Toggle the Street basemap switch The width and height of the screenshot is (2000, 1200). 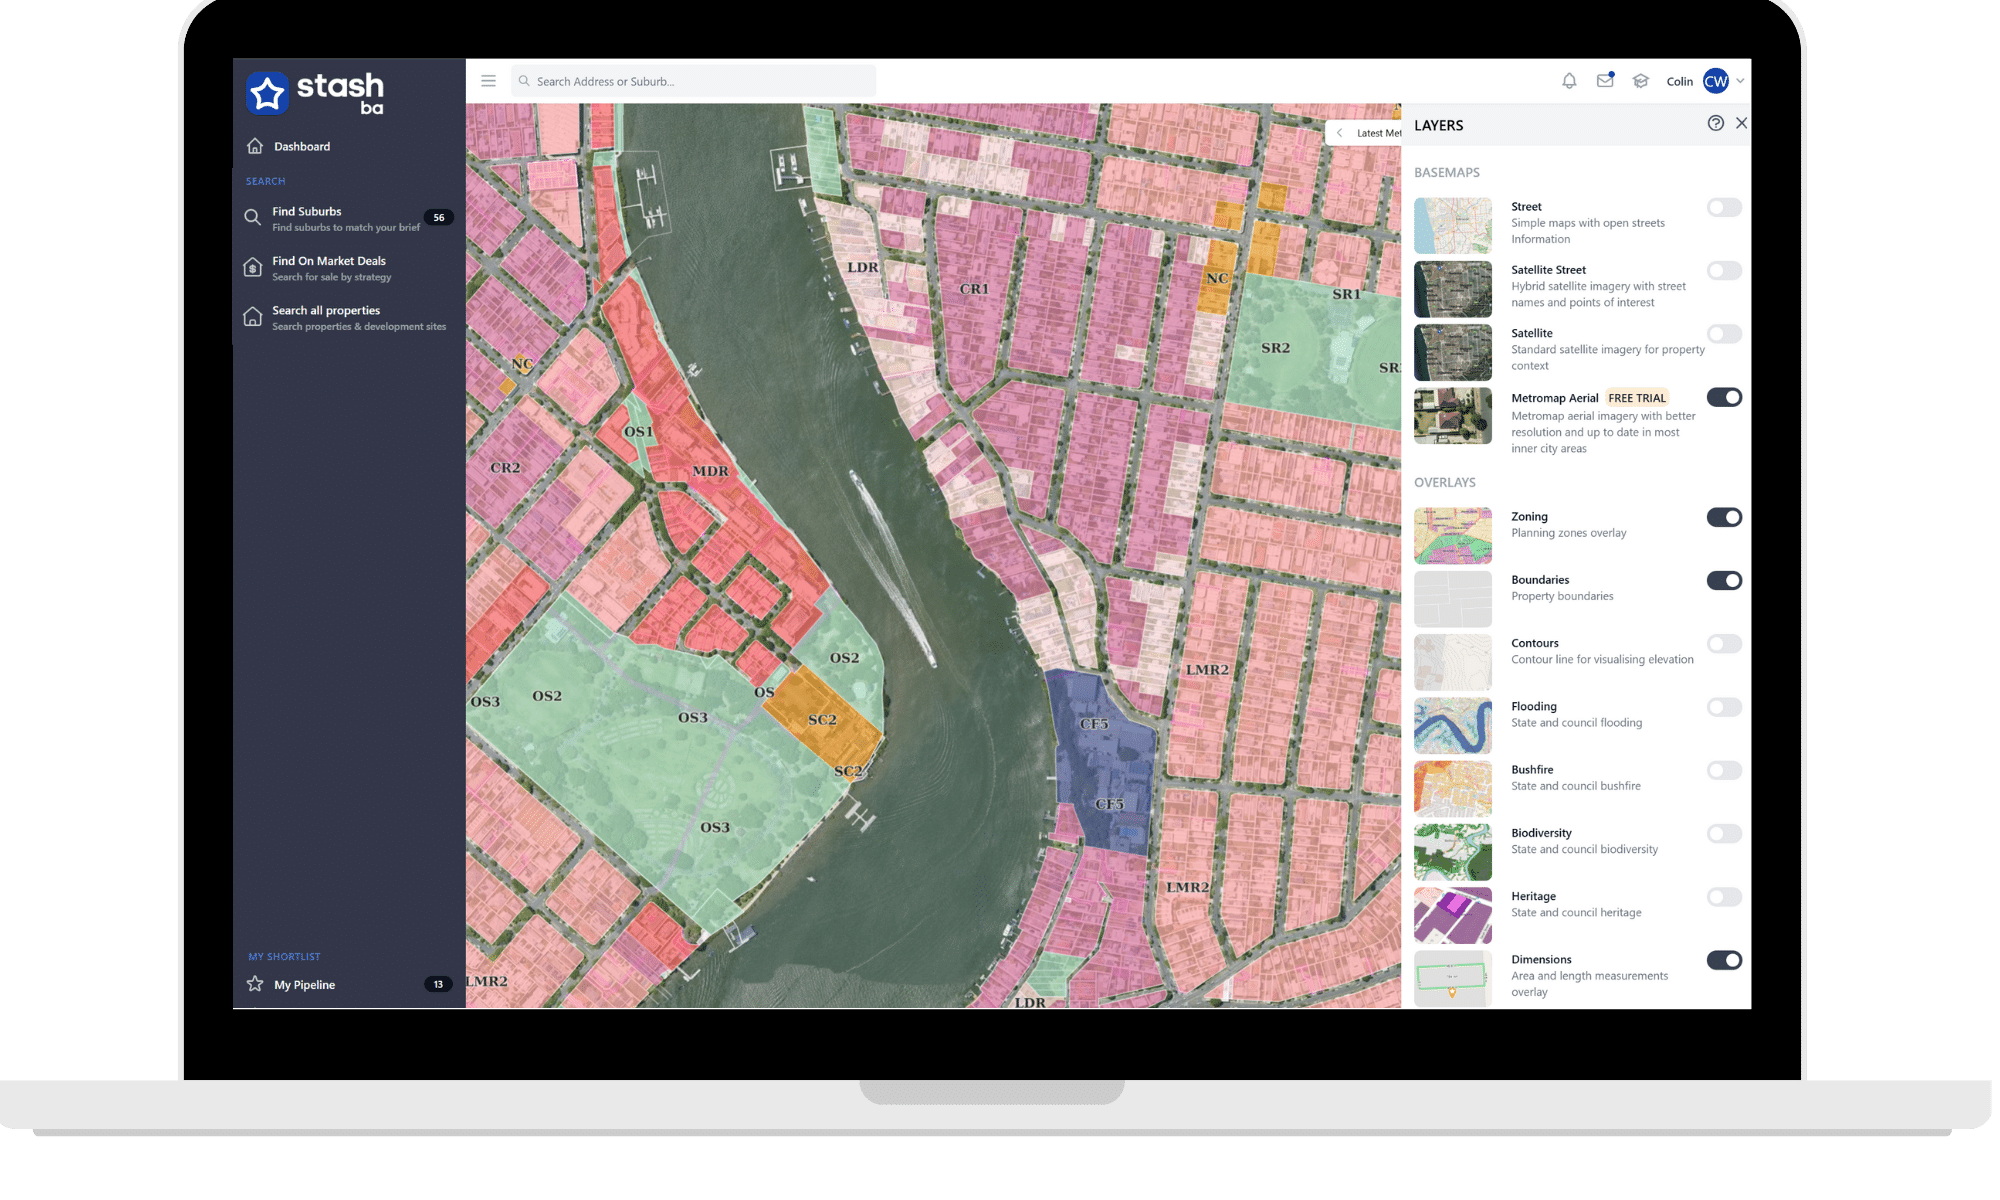[x=1724, y=207]
